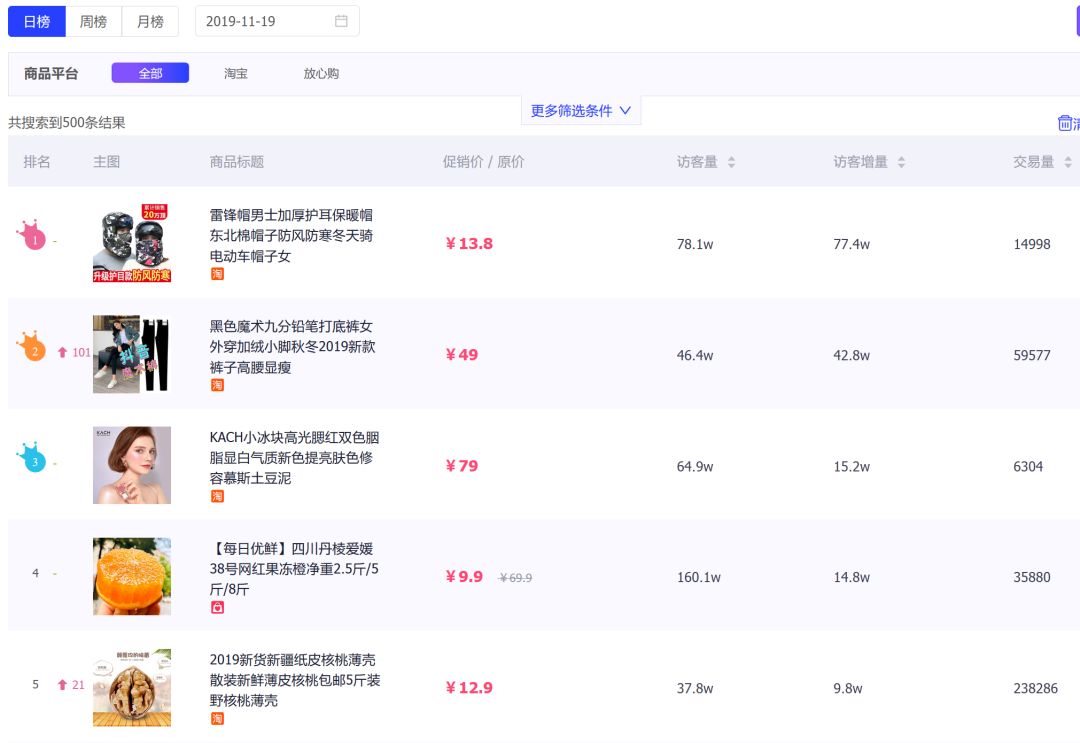Viewport: 1080px width, 743px height.
Task: Click 放心购 bag icon under 果冻橙 title
Action: pos(217,607)
